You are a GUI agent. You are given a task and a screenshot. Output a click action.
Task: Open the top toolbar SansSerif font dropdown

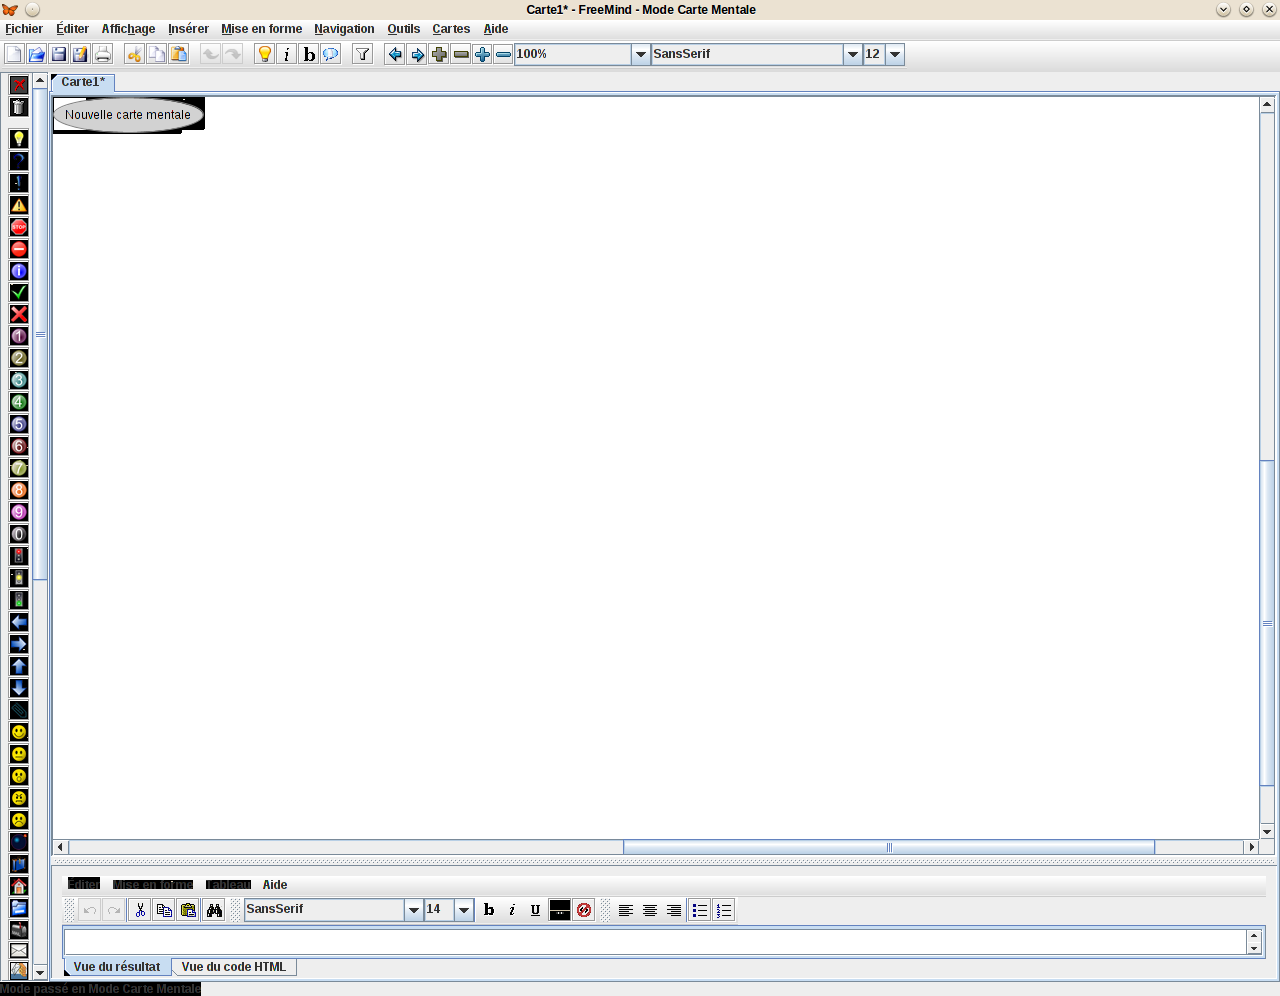click(x=852, y=54)
